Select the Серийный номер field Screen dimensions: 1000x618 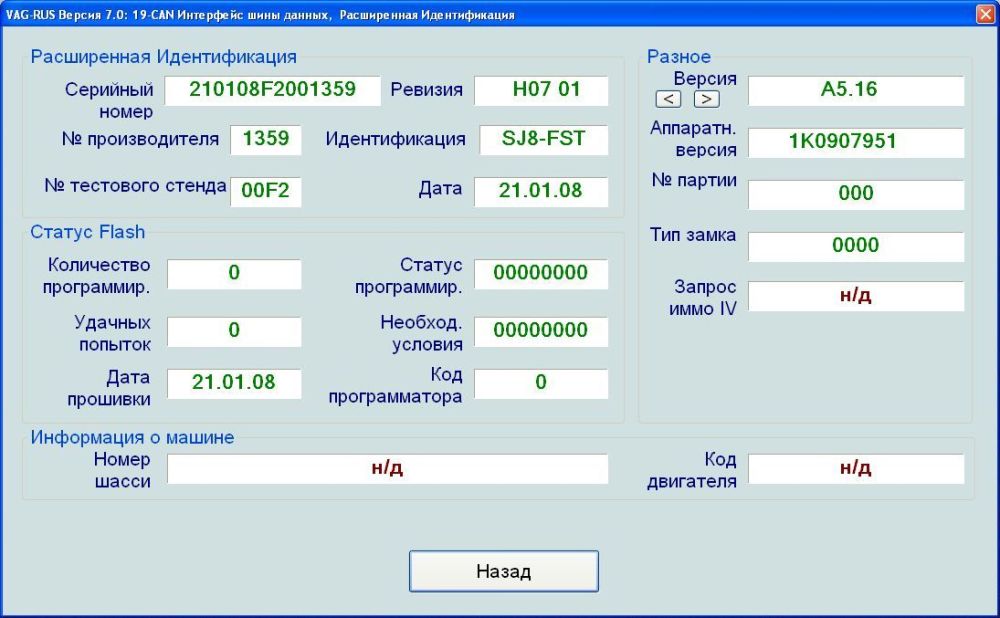[272, 90]
